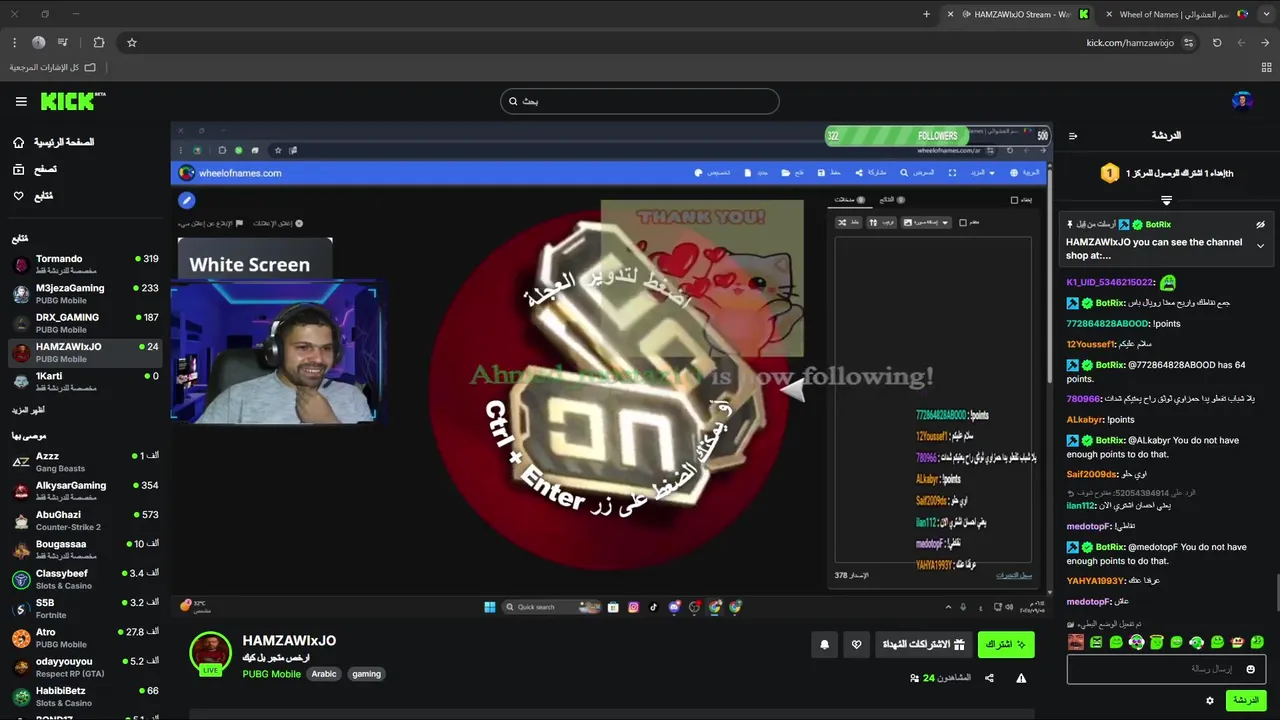
Task: Open recommended channel AlkysarGaming
Action: pos(85,490)
